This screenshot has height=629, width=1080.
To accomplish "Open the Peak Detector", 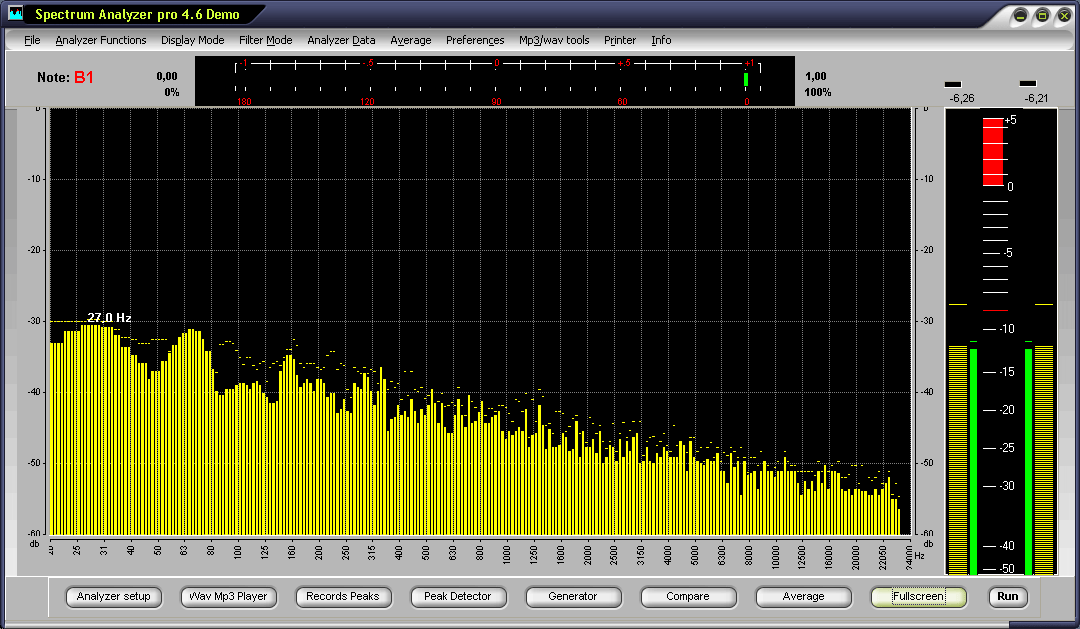I will coord(458,597).
